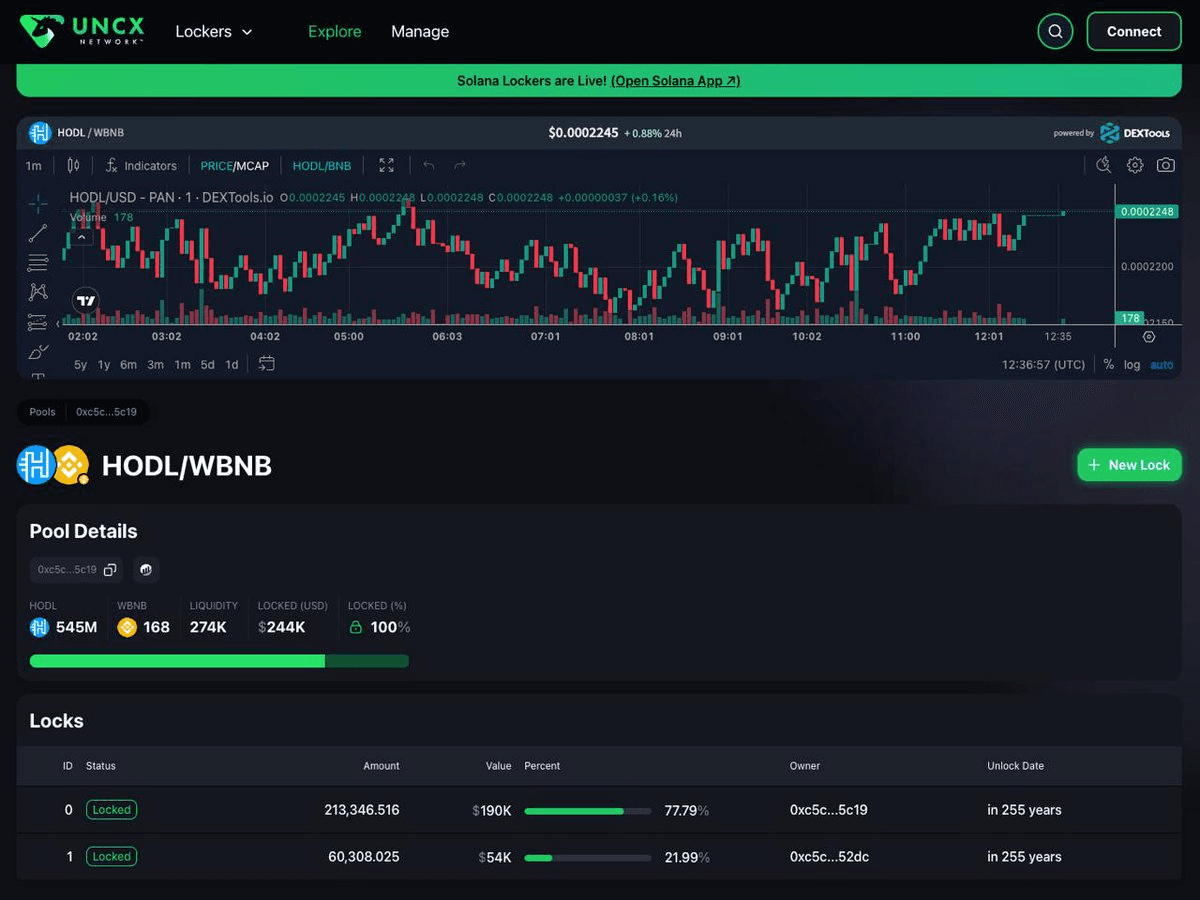Viewport: 1200px width, 900px height.
Task: Open the timezone selector 12:36:57 (UTC)
Action: pyautogui.click(x=1043, y=364)
